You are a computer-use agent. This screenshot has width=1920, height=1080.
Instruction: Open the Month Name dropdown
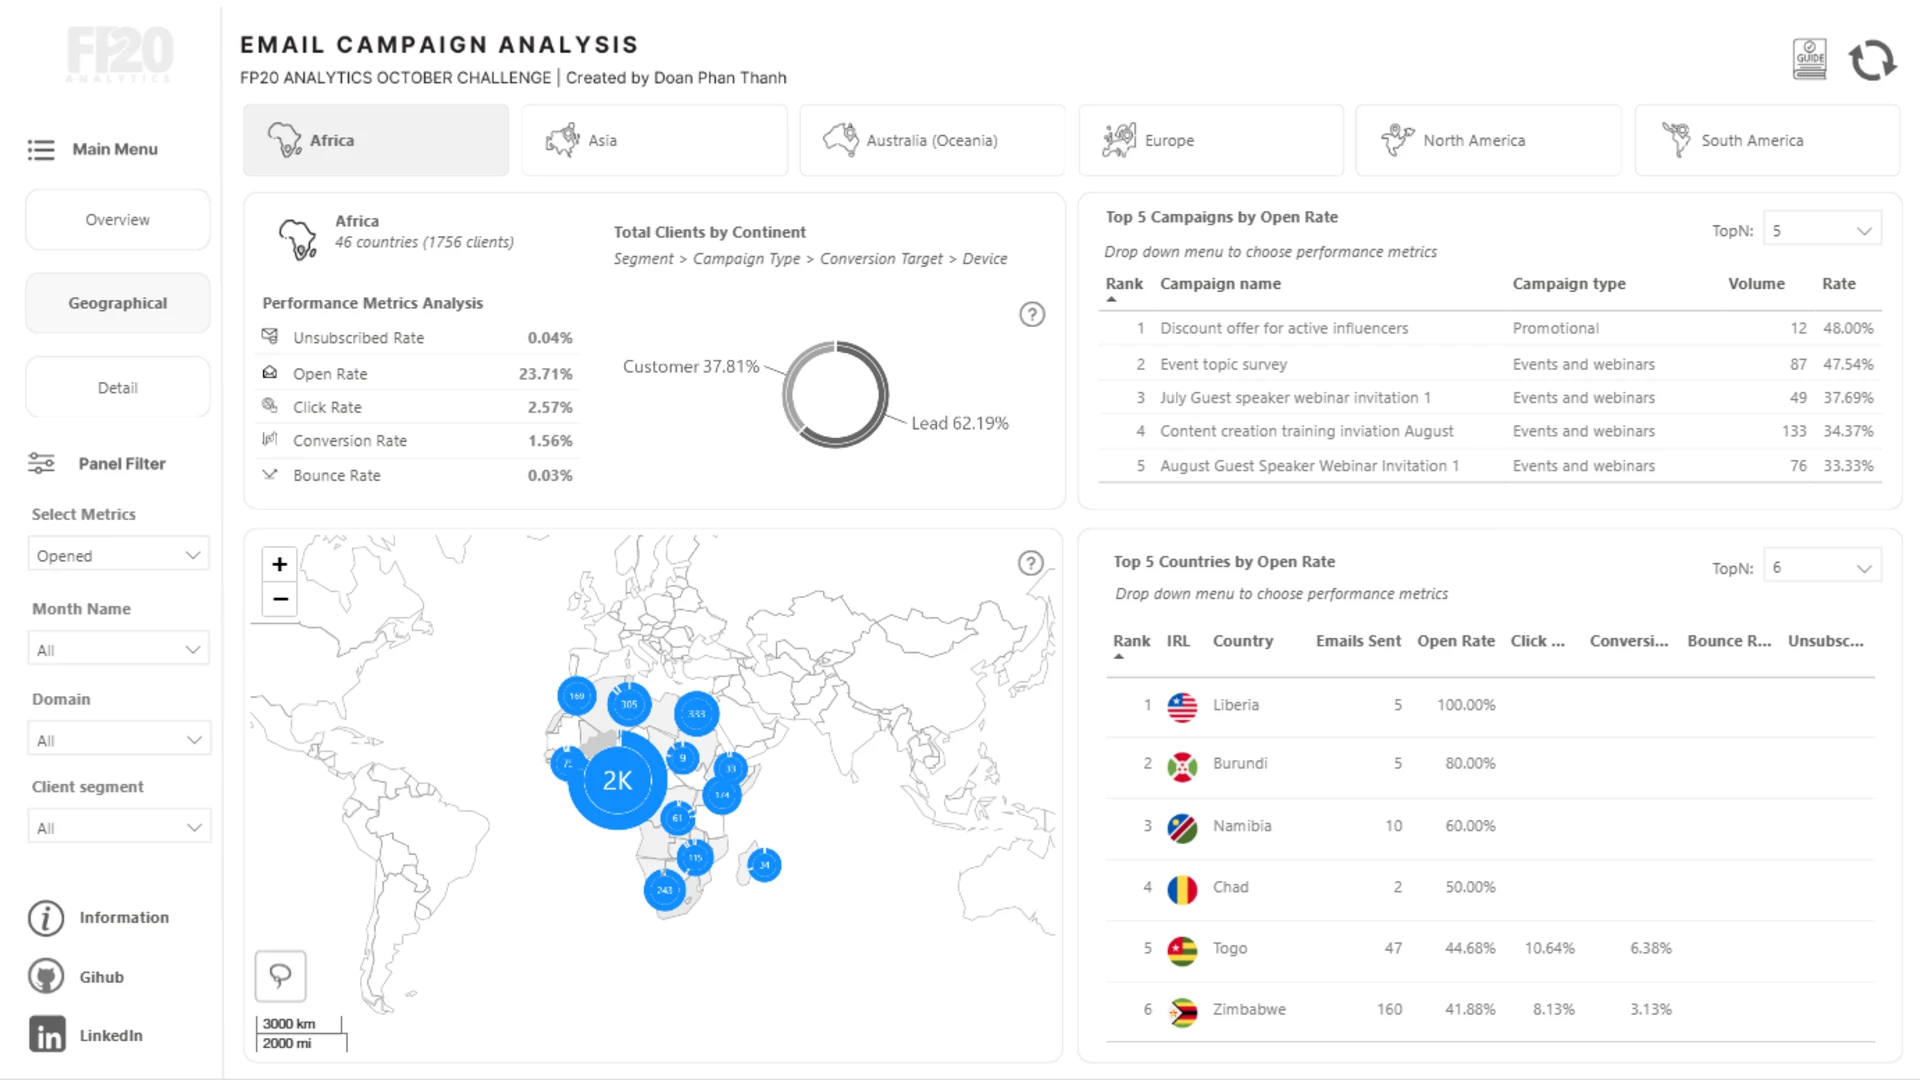pos(118,650)
